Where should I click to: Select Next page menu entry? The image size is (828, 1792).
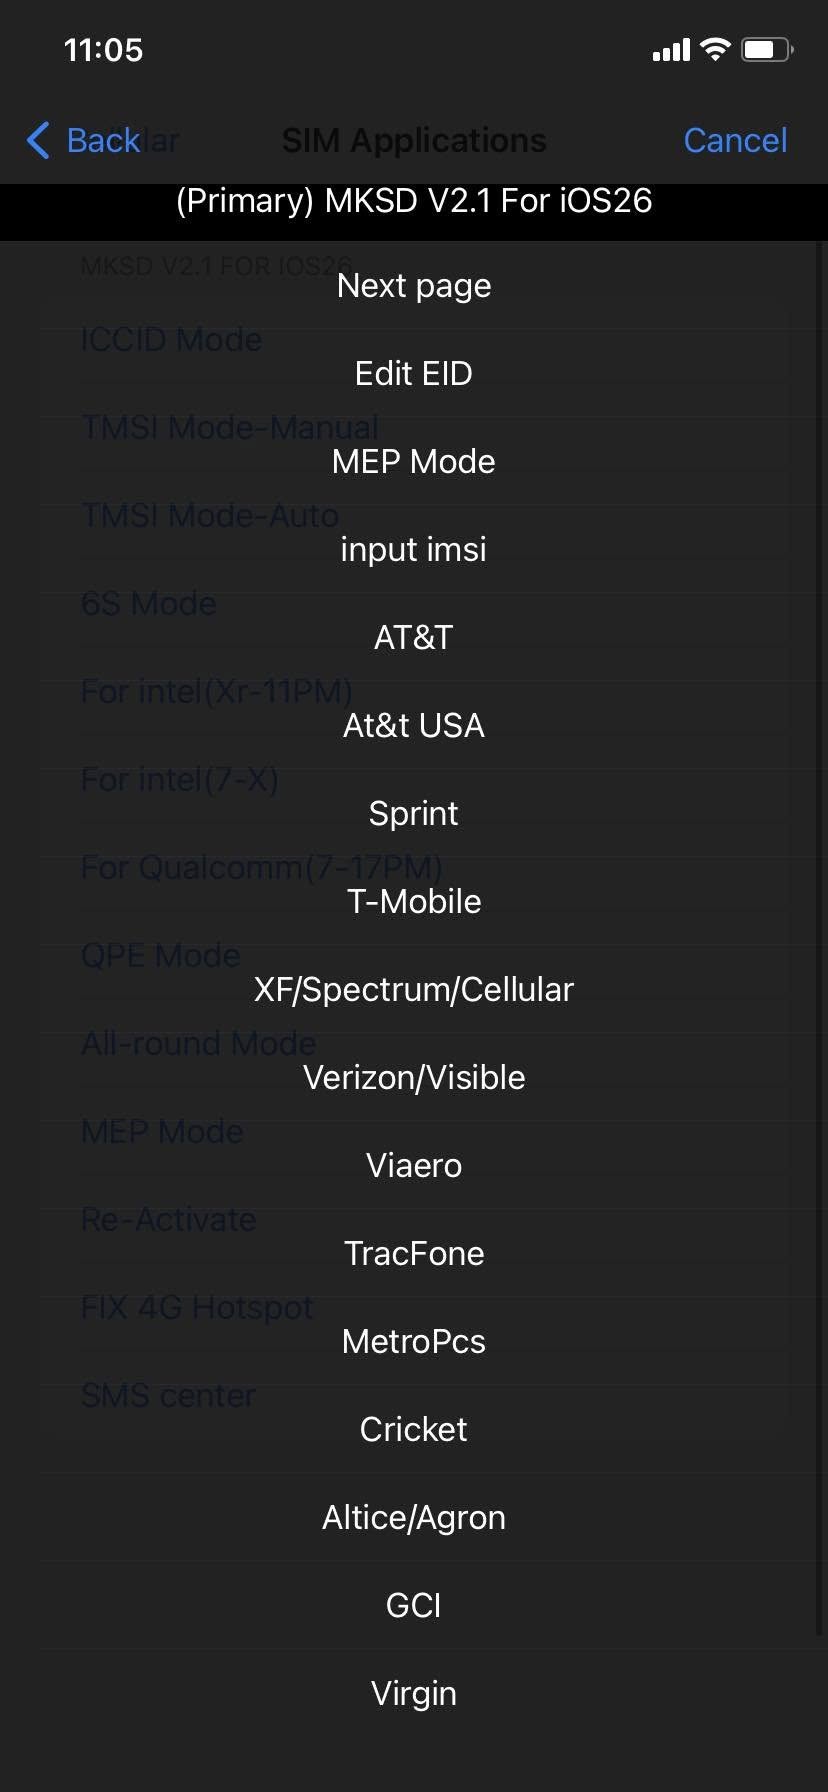pos(414,286)
